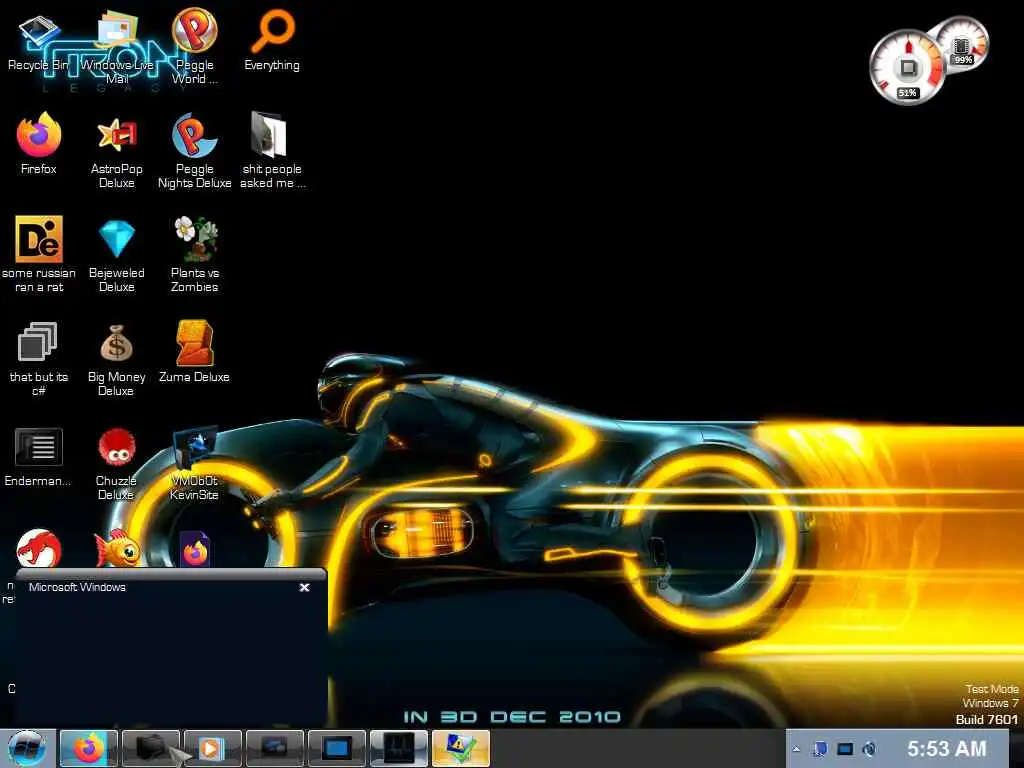Select the orange goldfish game icon
The image size is (1024, 768).
[x=118, y=549]
